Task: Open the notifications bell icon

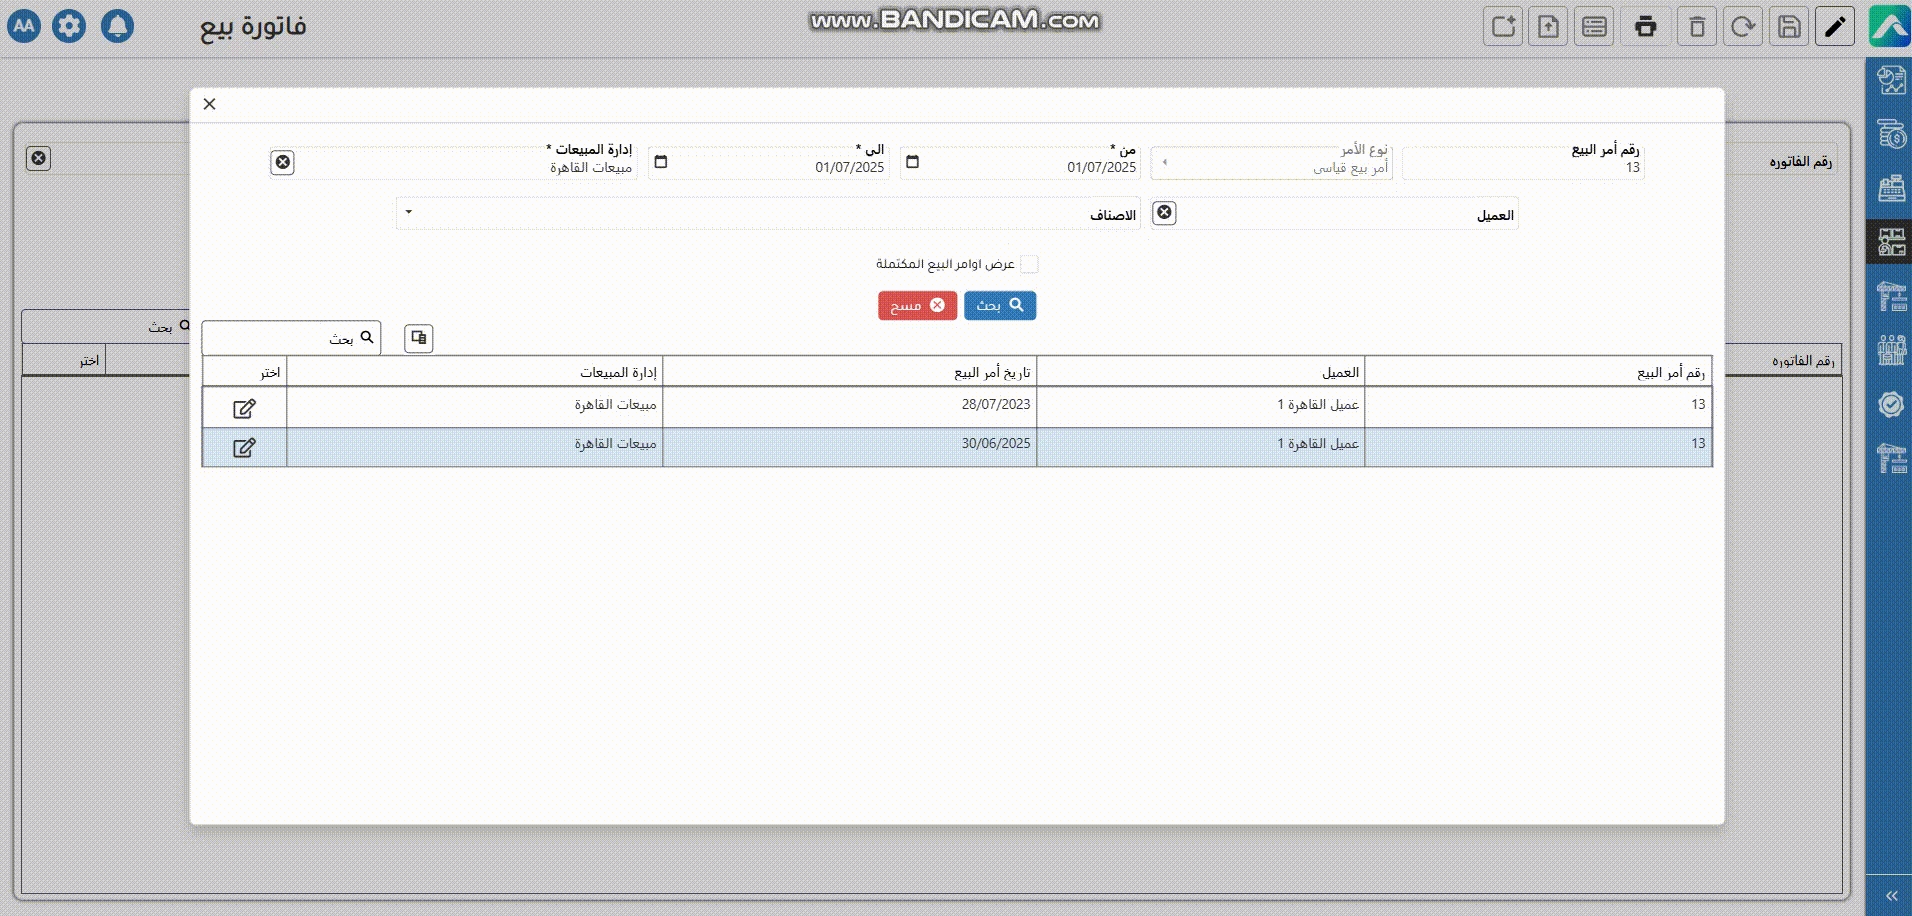Action: (117, 26)
